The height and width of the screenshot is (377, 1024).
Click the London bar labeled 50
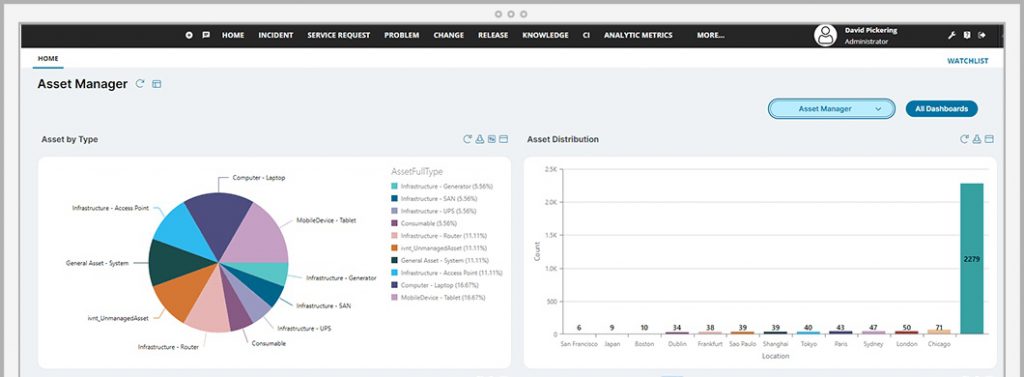tap(906, 333)
